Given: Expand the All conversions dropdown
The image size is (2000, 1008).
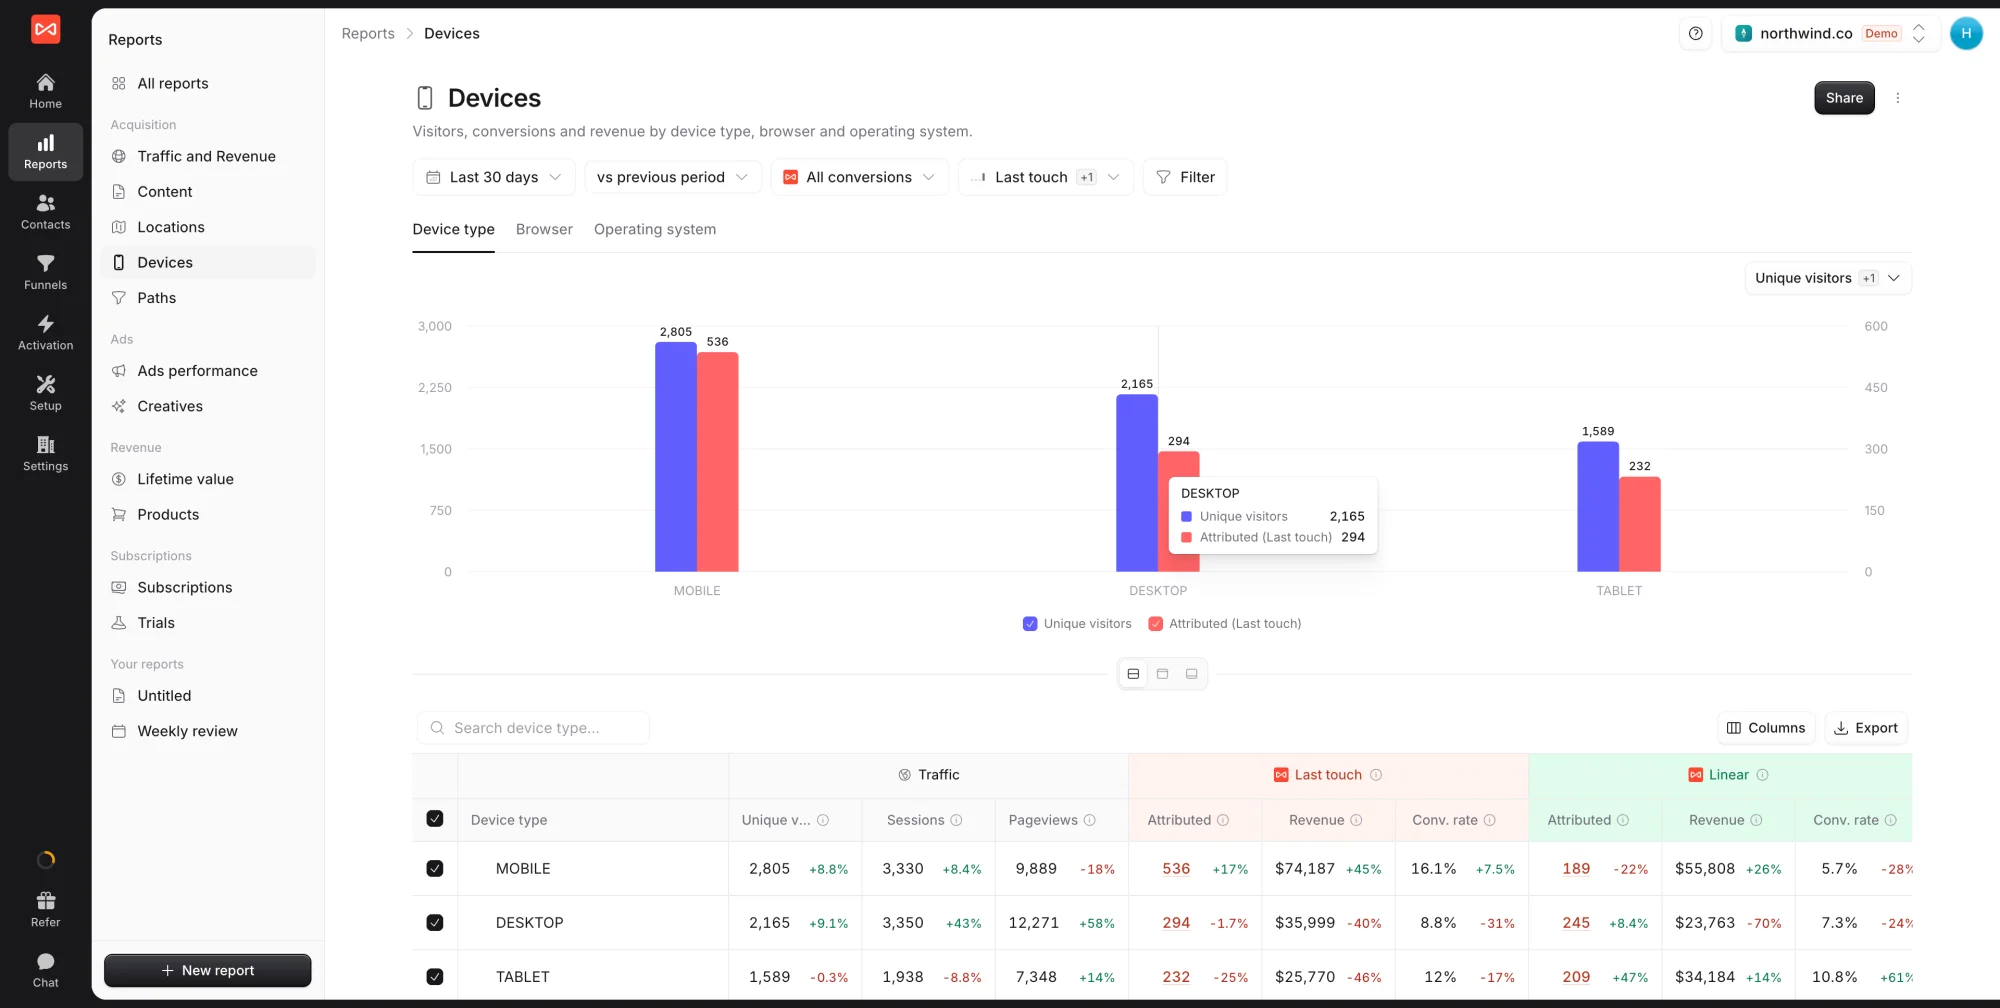Looking at the screenshot, I should click(x=859, y=177).
